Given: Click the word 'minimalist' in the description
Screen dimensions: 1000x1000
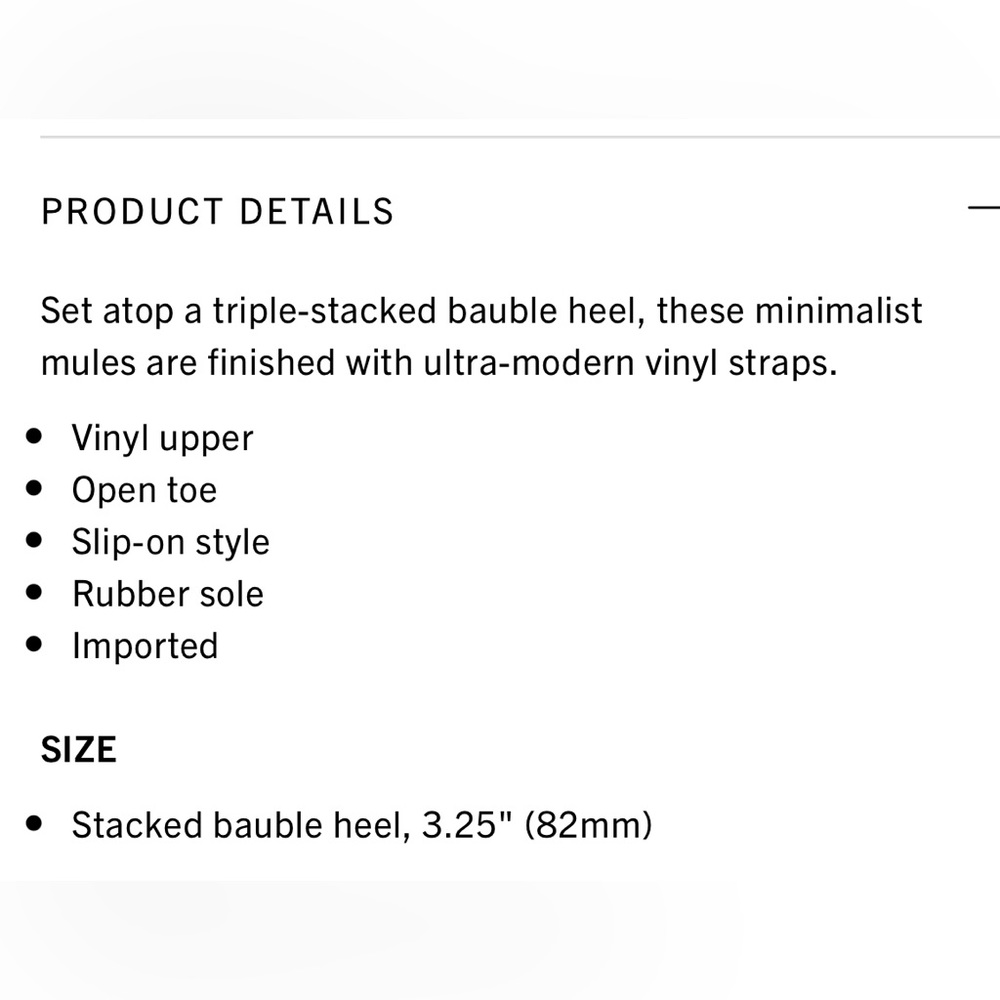Looking at the screenshot, I should (x=838, y=311).
